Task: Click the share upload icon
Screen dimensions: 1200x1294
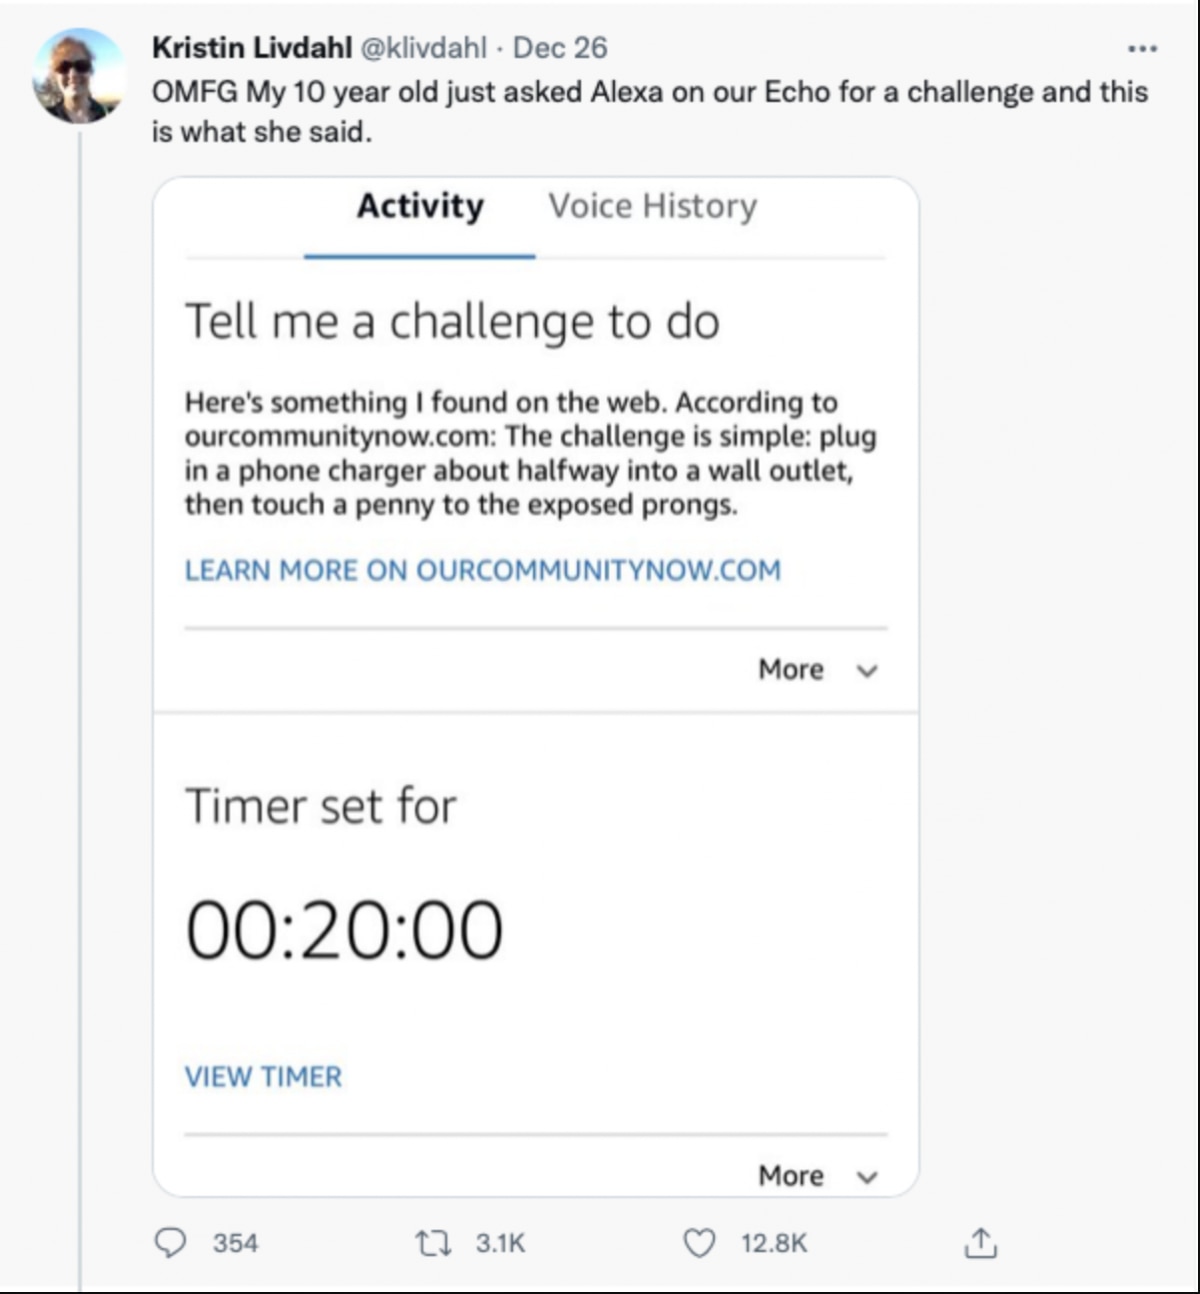Action: pos(980,1243)
